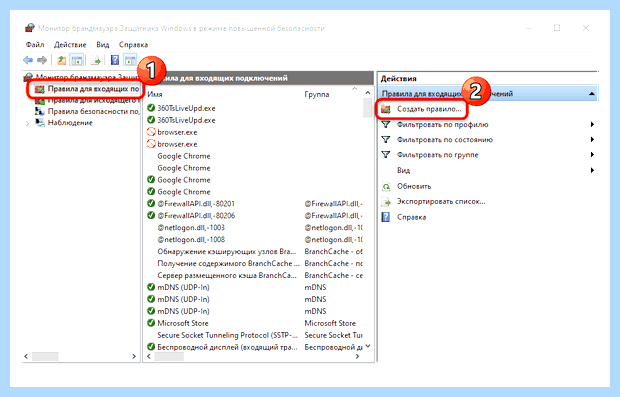
Task: Click Фильтровать по группе action
Action: tap(438, 155)
